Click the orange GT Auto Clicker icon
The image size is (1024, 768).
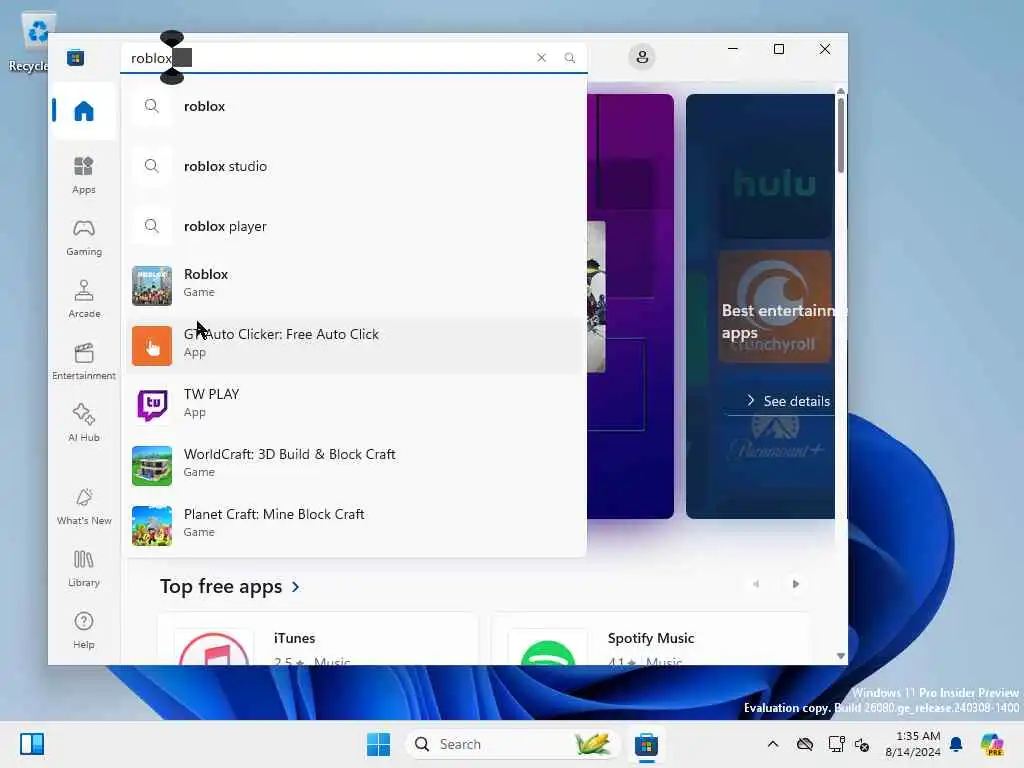(x=152, y=345)
